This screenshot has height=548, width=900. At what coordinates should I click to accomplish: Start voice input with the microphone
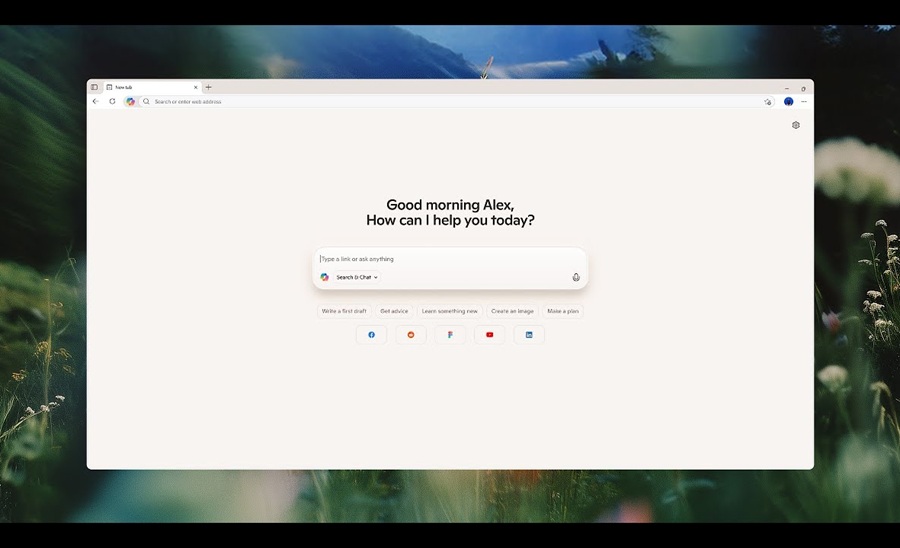click(576, 277)
